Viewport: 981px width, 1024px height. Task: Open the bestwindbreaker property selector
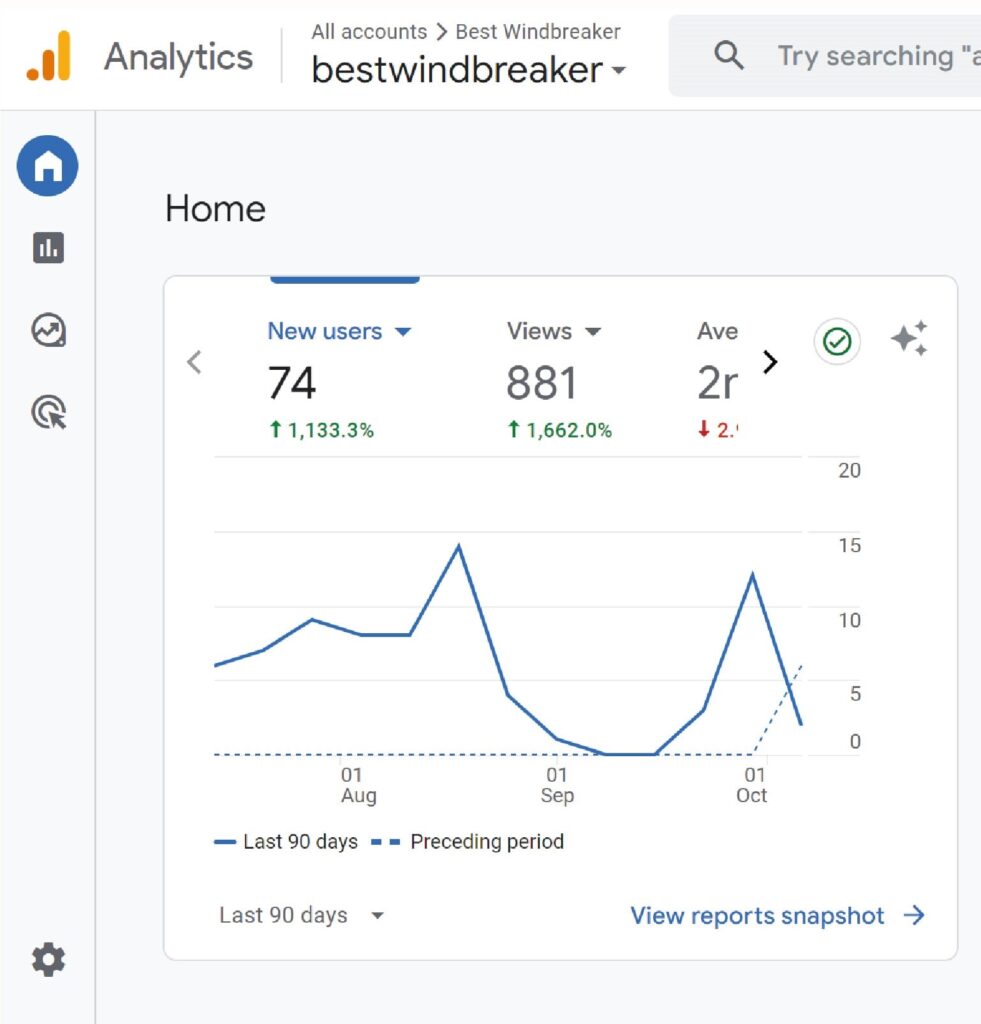point(468,69)
